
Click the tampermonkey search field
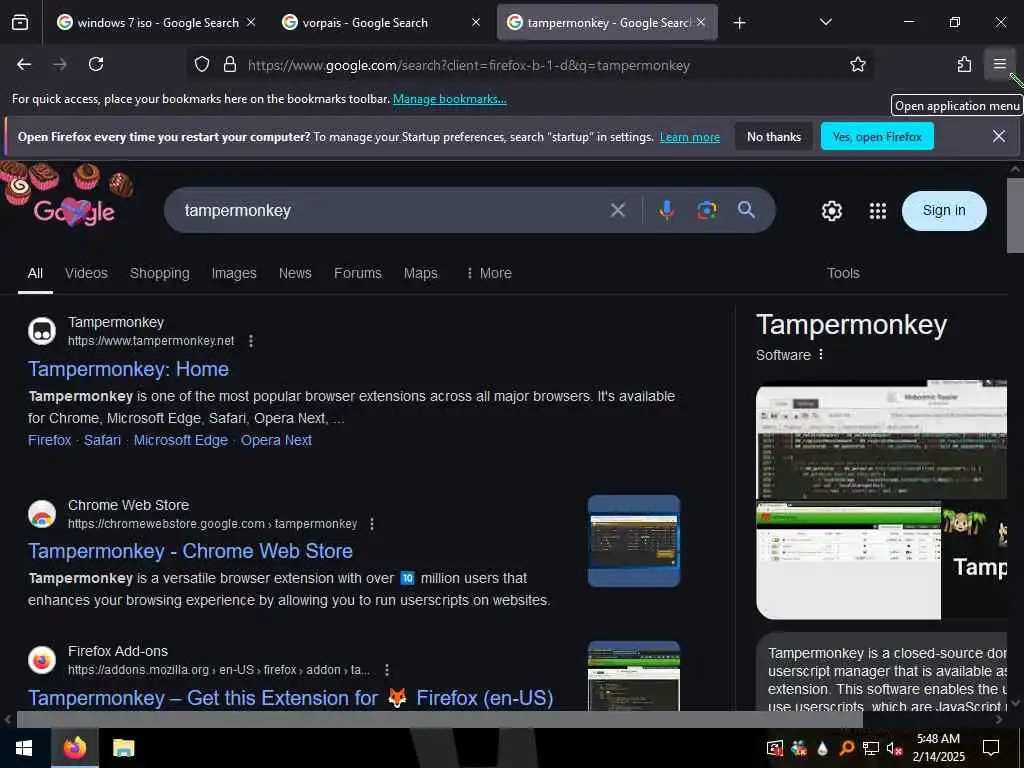tap(392, 210)
